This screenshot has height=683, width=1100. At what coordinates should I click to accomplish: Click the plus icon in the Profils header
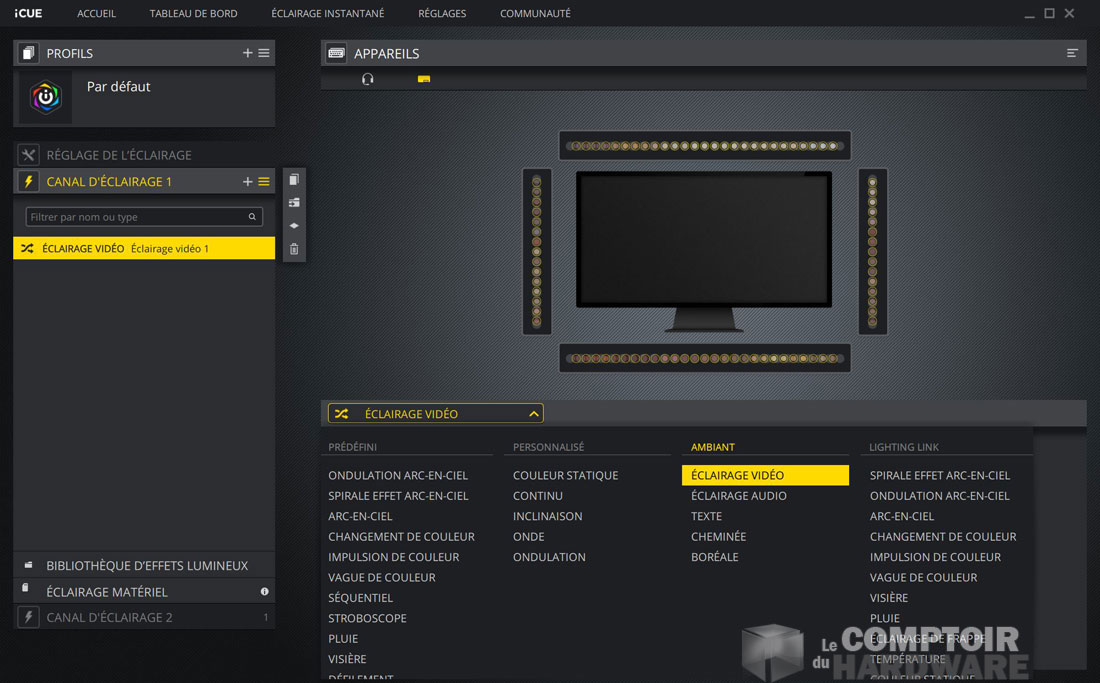point(247,53)
